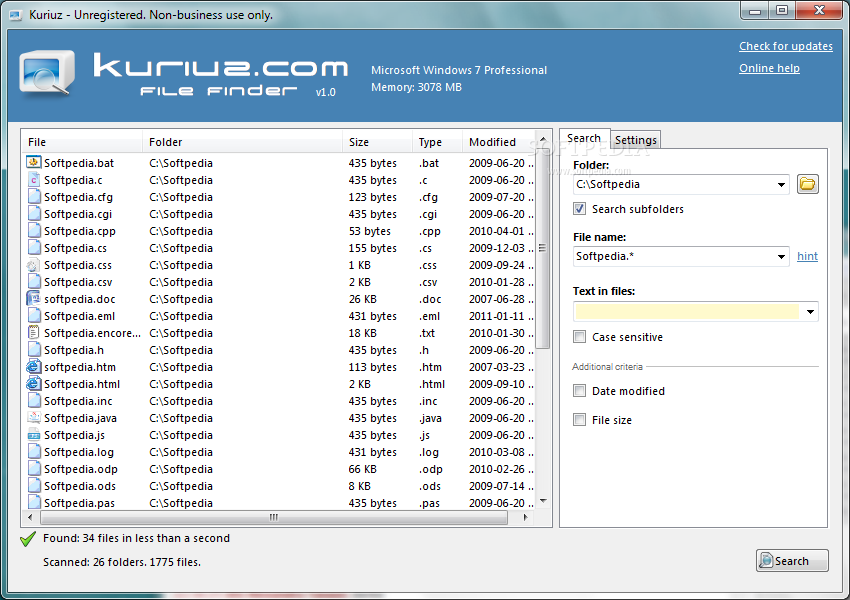Screen dimensions: 850x600
Task: Expand the File name dropdown list
Action: pos(781,256)
